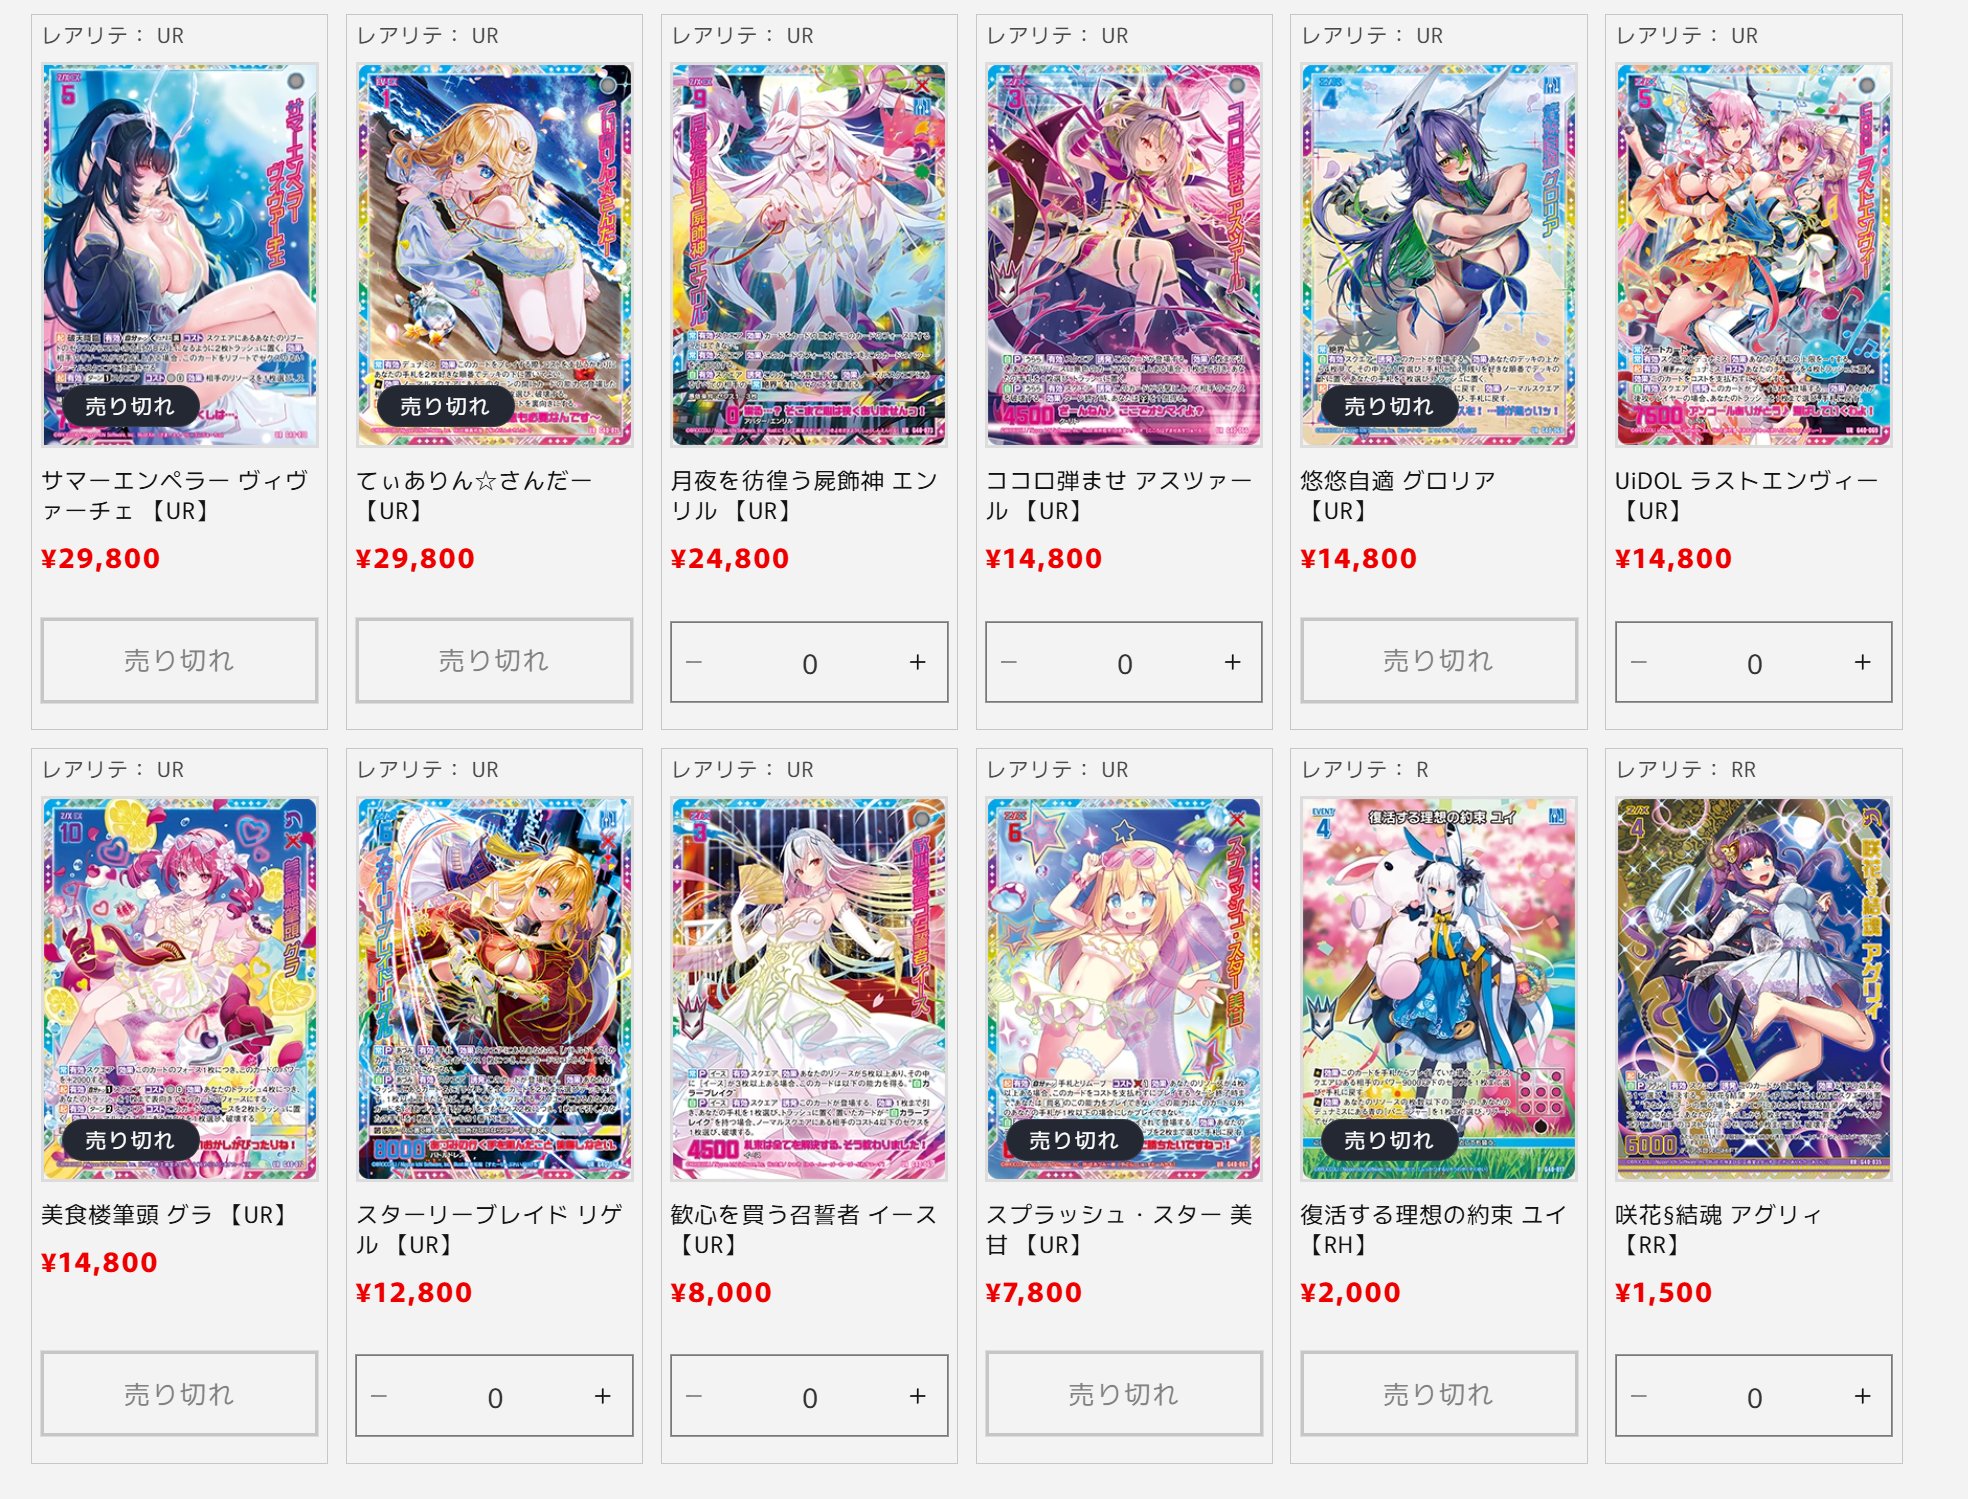Screen dimensions: 1968x1499
Task: Increase quantity of スターリーブレイド リゲル
Action: click(602, 1397)
